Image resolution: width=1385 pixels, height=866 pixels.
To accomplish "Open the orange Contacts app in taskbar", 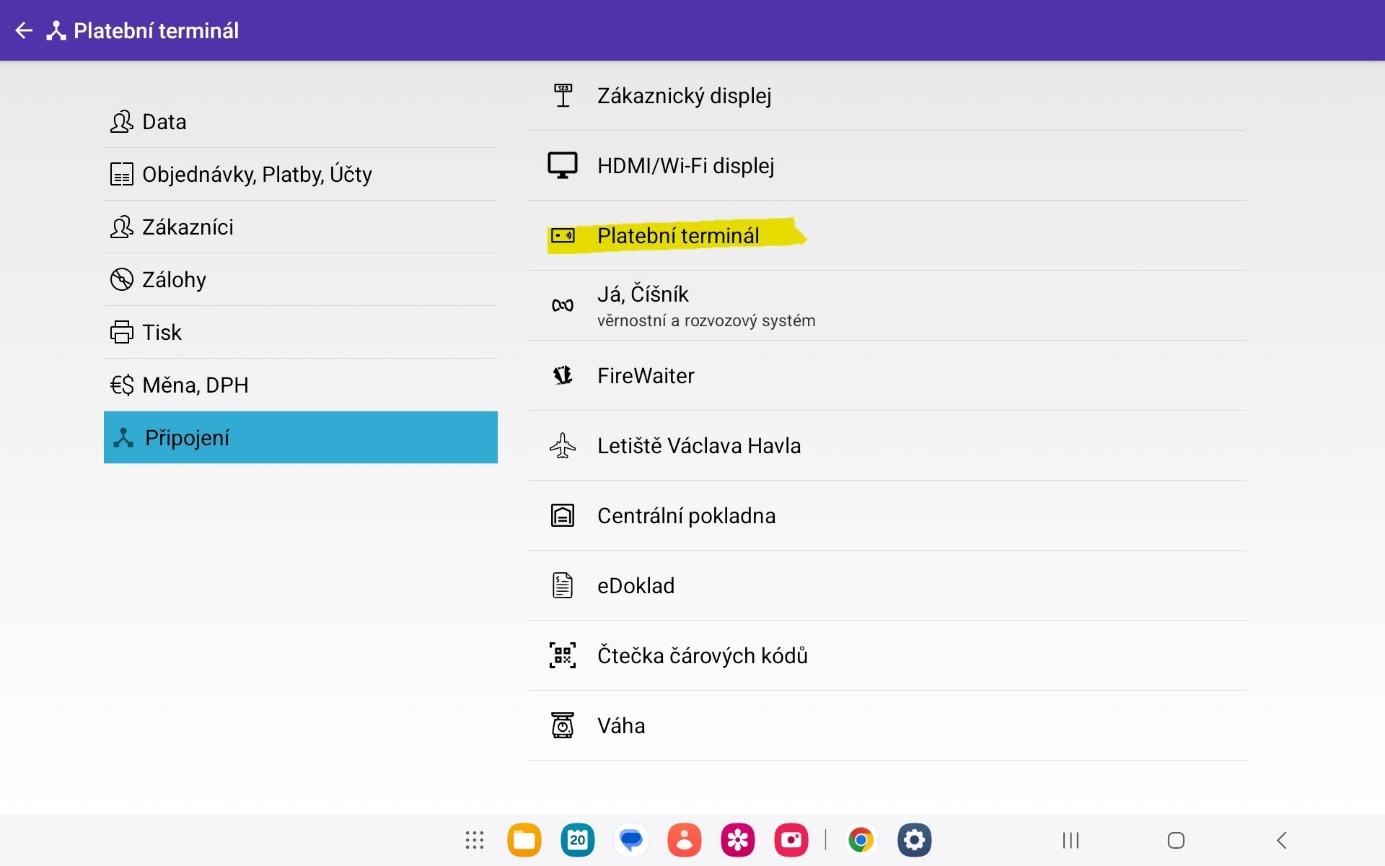I will [684, 840].
